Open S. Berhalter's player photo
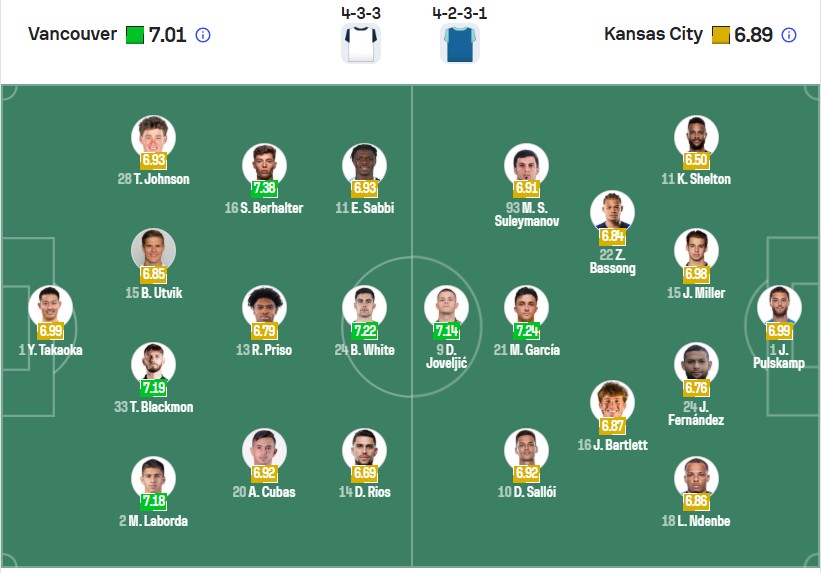Viewport: 821px width, 573px height. (264, 165)
